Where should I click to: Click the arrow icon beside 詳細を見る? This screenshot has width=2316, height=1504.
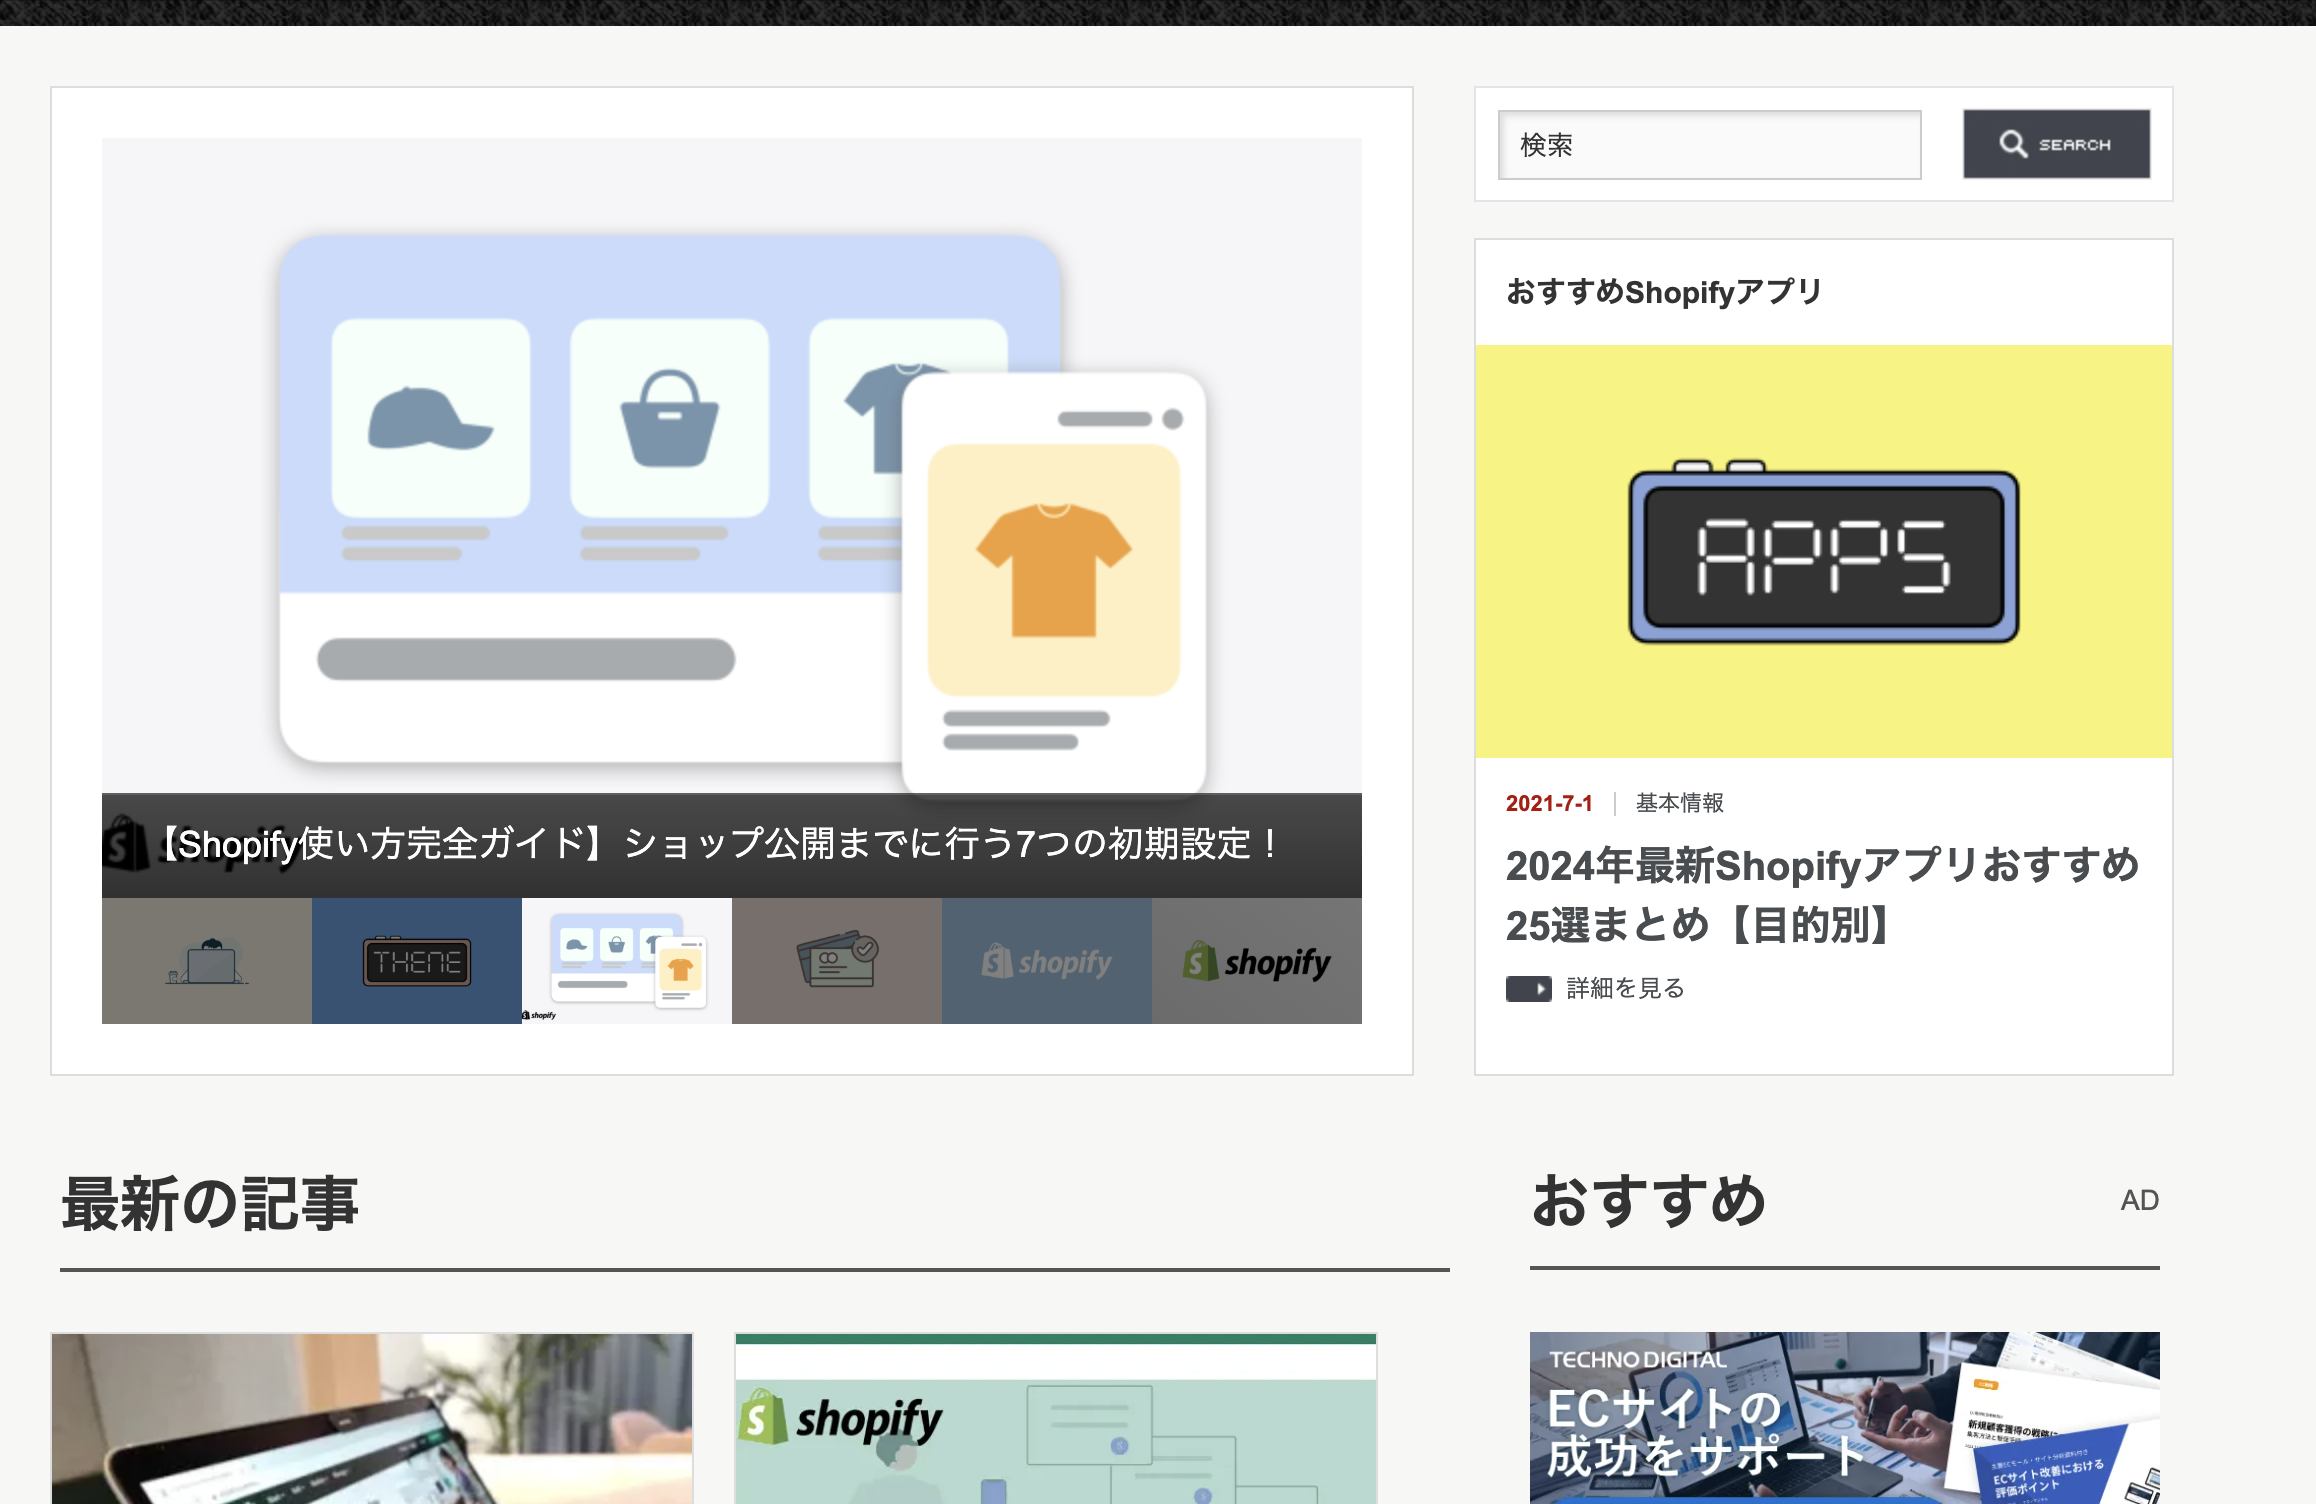pyautogui.click(x=1528, y=989)
